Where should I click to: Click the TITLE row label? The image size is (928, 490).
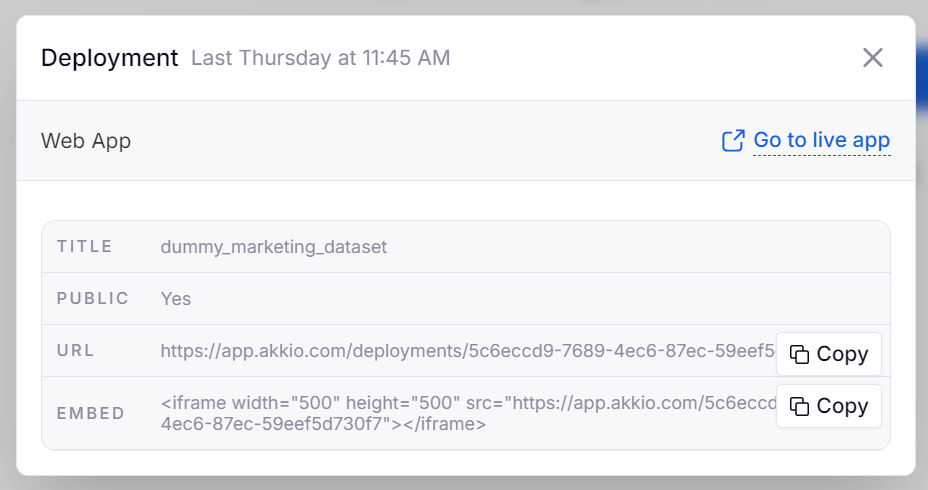pos(85,246)
